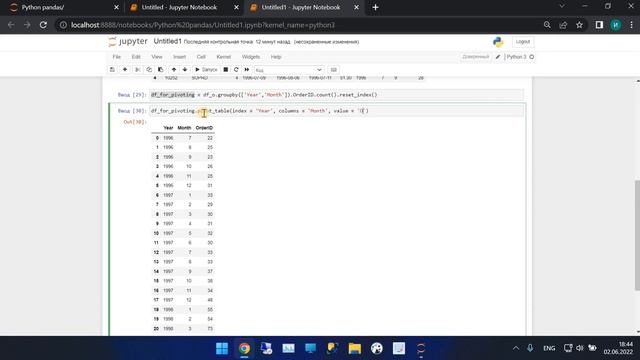The image size is (640, 360).
Task: Restart the kernel with the circular arrow
Action: [236, 70]
